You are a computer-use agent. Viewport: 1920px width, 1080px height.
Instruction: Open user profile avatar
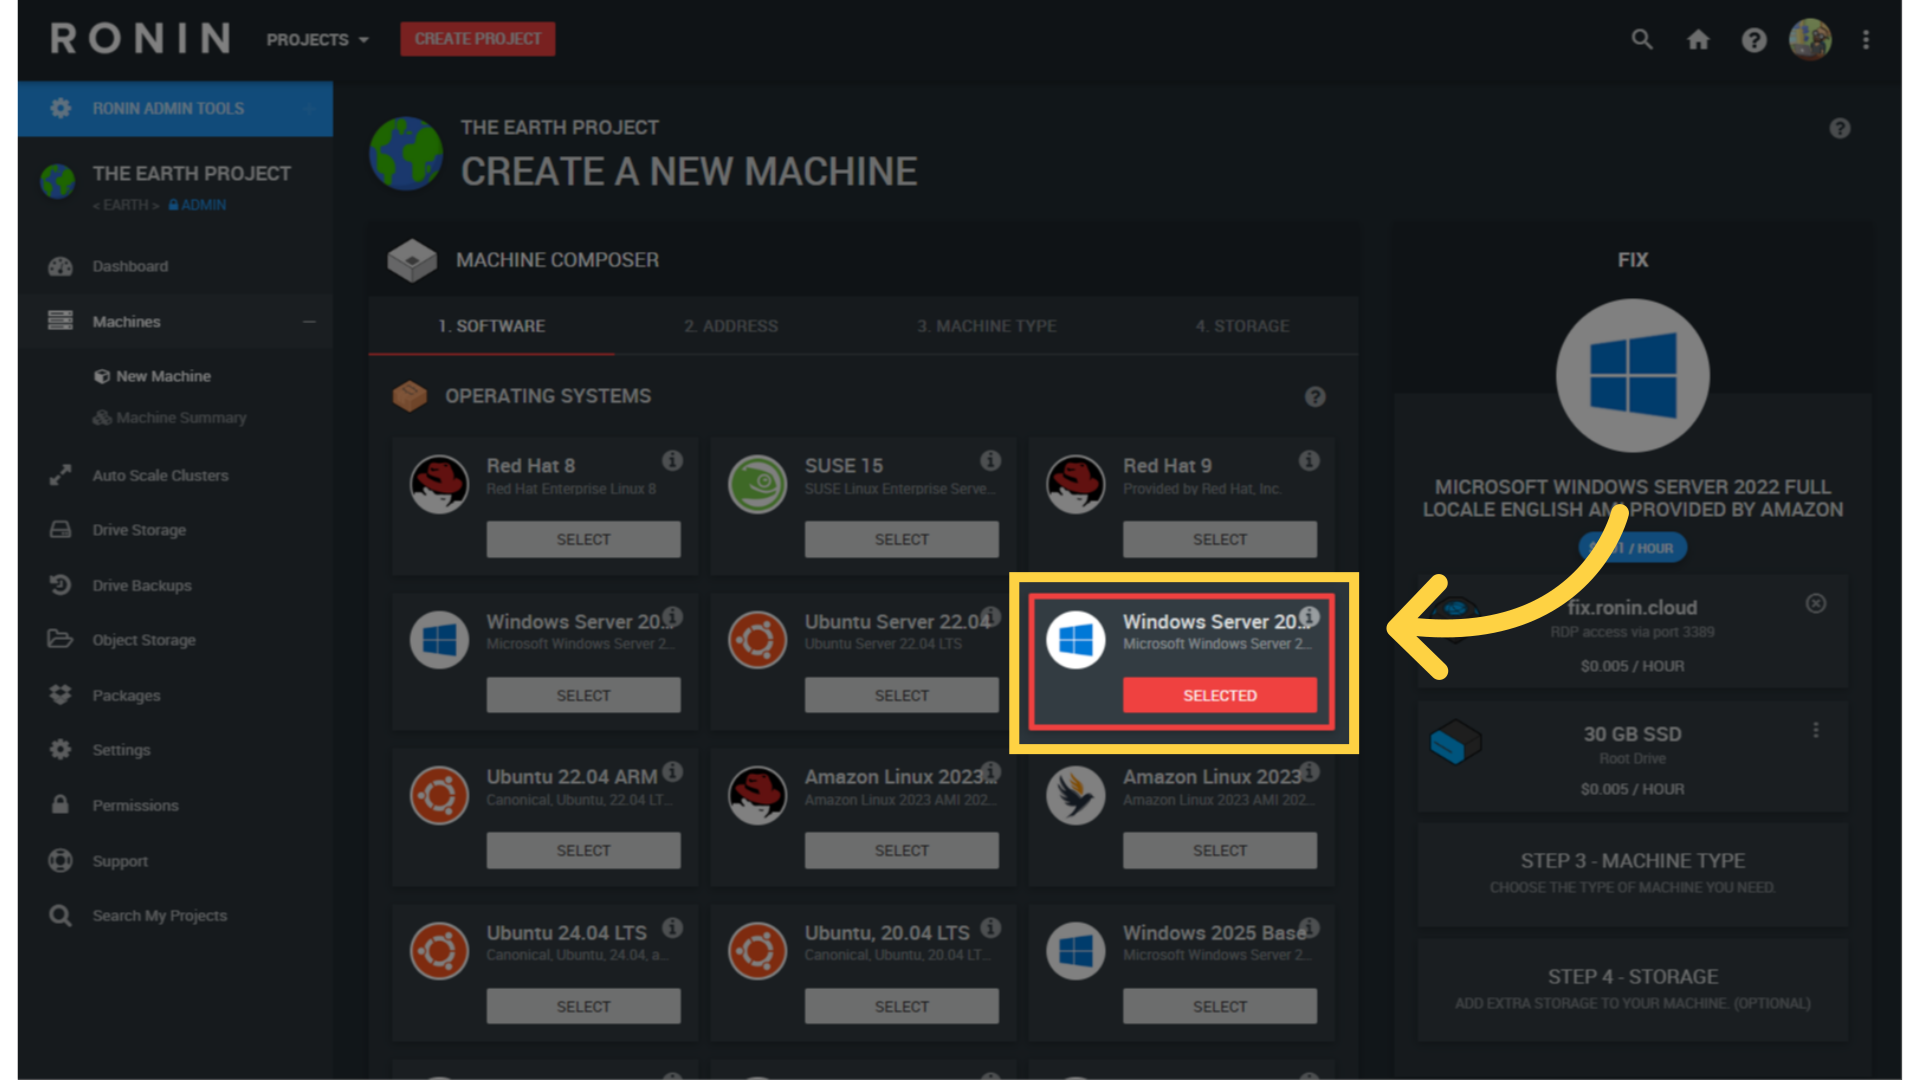pyautogui.click(x=1810, y=39)
